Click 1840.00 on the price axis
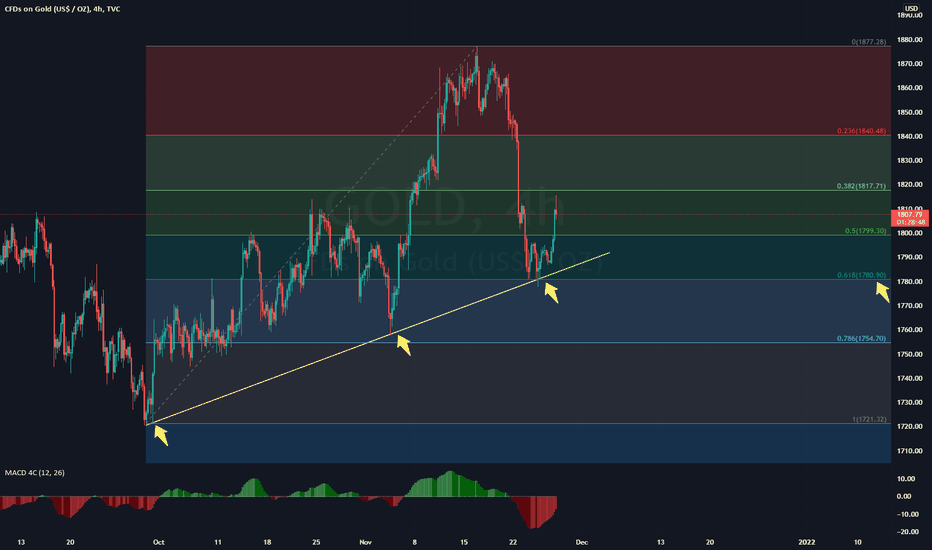The image size is (932, 550). click(x=909, y=136)
